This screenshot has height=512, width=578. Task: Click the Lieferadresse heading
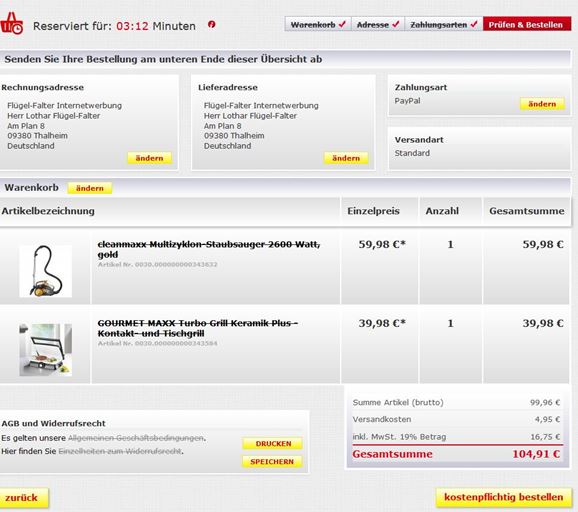[x=227, y=87]
